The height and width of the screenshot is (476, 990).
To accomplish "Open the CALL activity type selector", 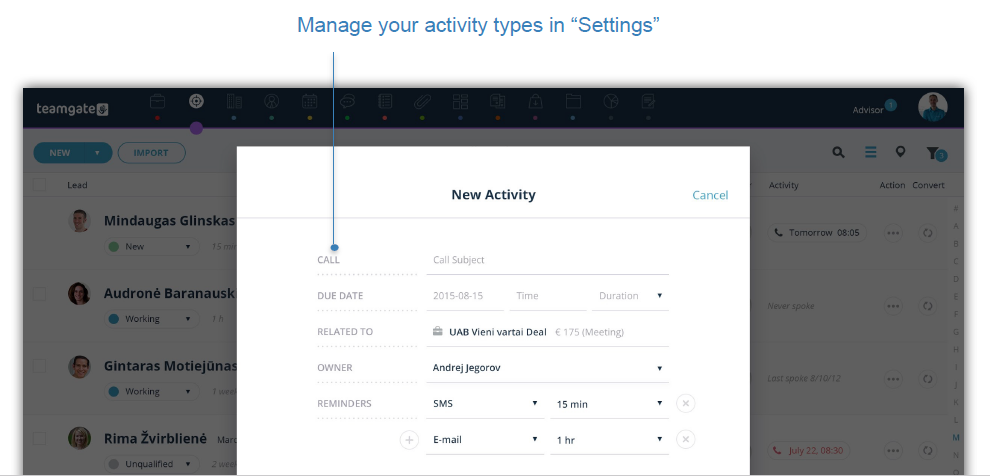I will (367, 260).
